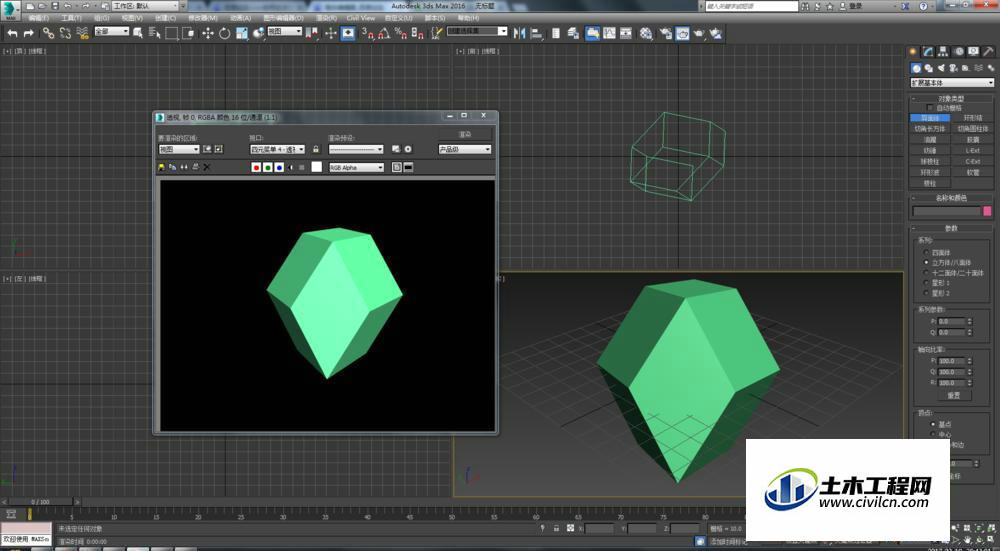Open the Viewport dropdown in render window
Screen dimensions: 1000x551
point(277,149)
